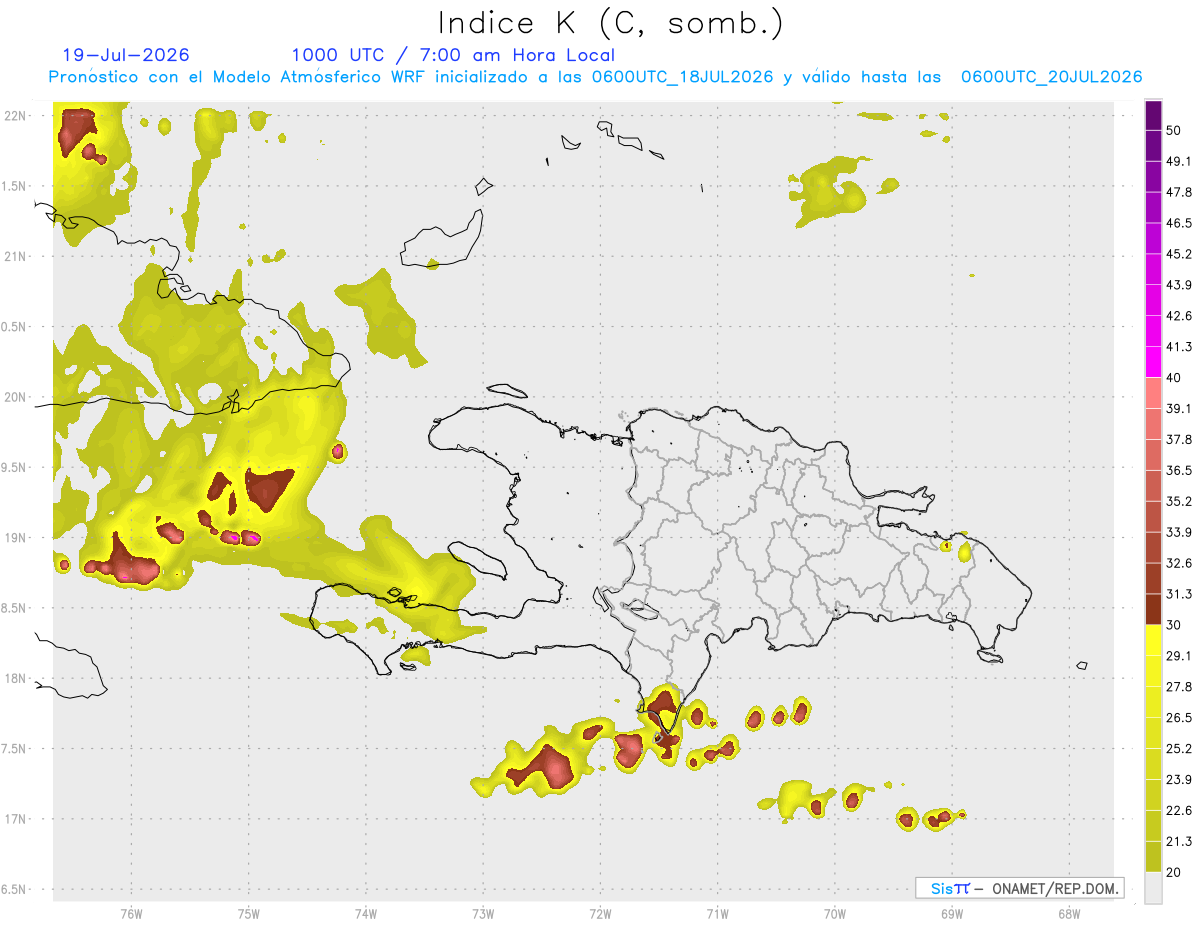Click the colorbar value '47.8'
The image size is (1200, 927).
pyautogui.click(x=1179, y=192)
